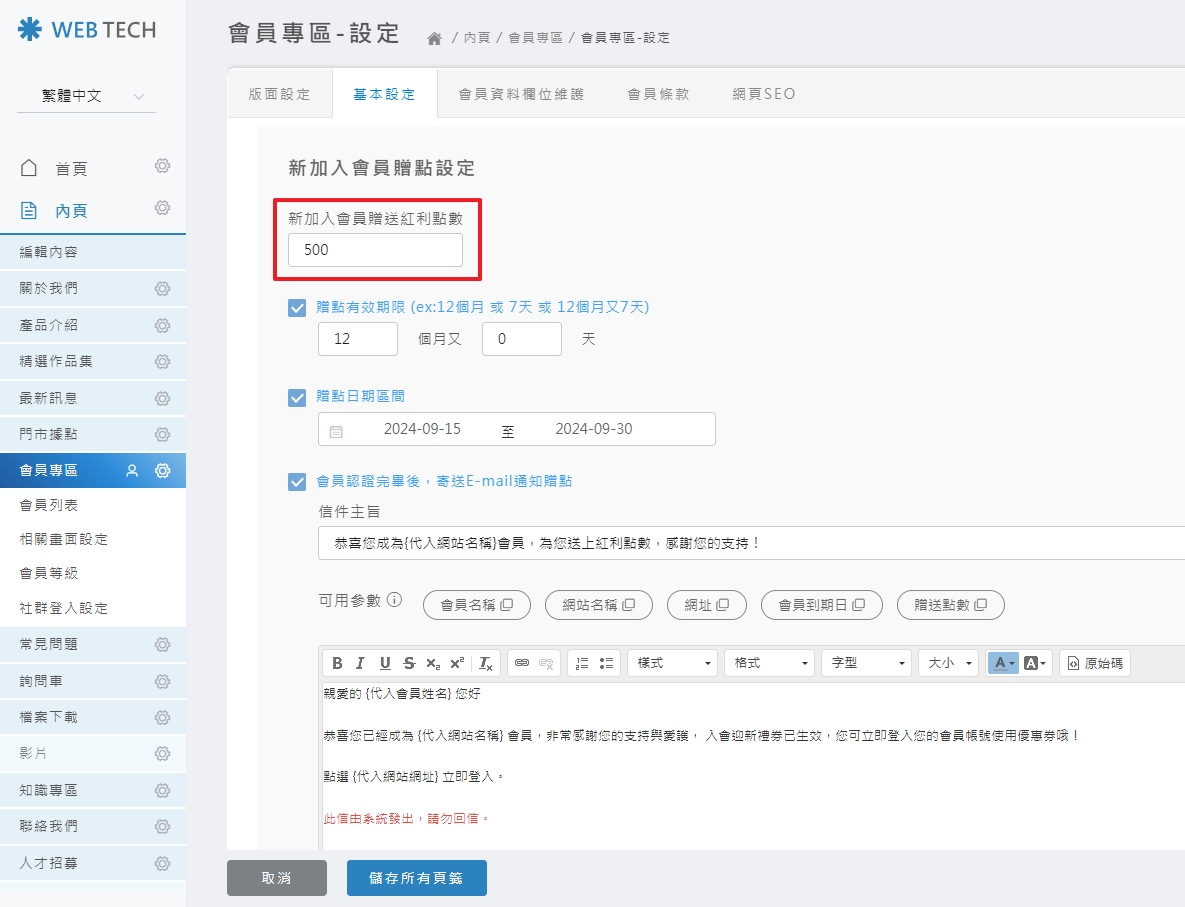Click the strikethrough formatting icon
The height and width of the screenshot is (907, 1185).
point(408,663)
